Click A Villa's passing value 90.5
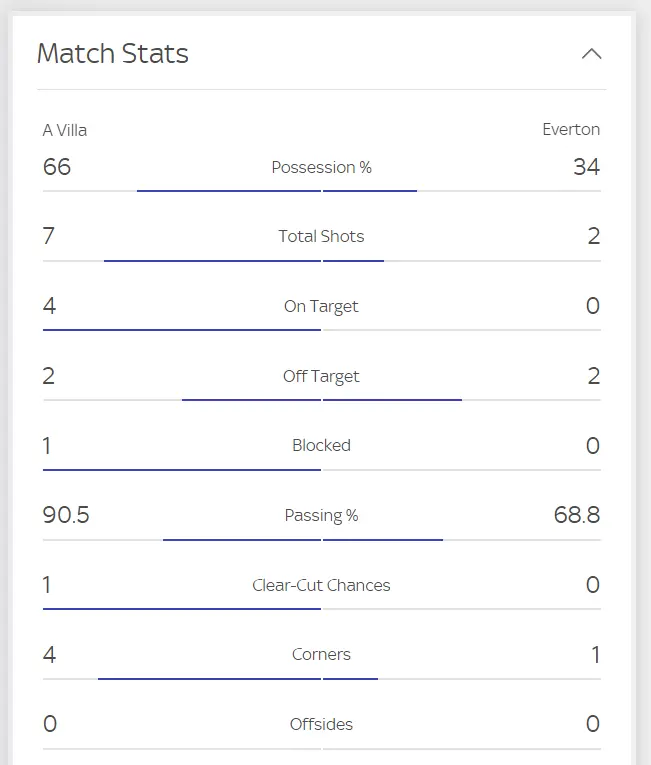The image size is (651, 765). click(x=66, y=516)
